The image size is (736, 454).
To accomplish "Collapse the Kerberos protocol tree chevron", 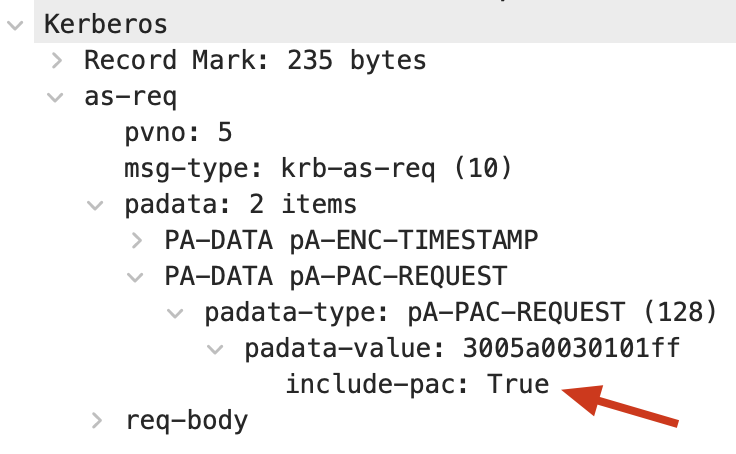I will coord(15,25).
